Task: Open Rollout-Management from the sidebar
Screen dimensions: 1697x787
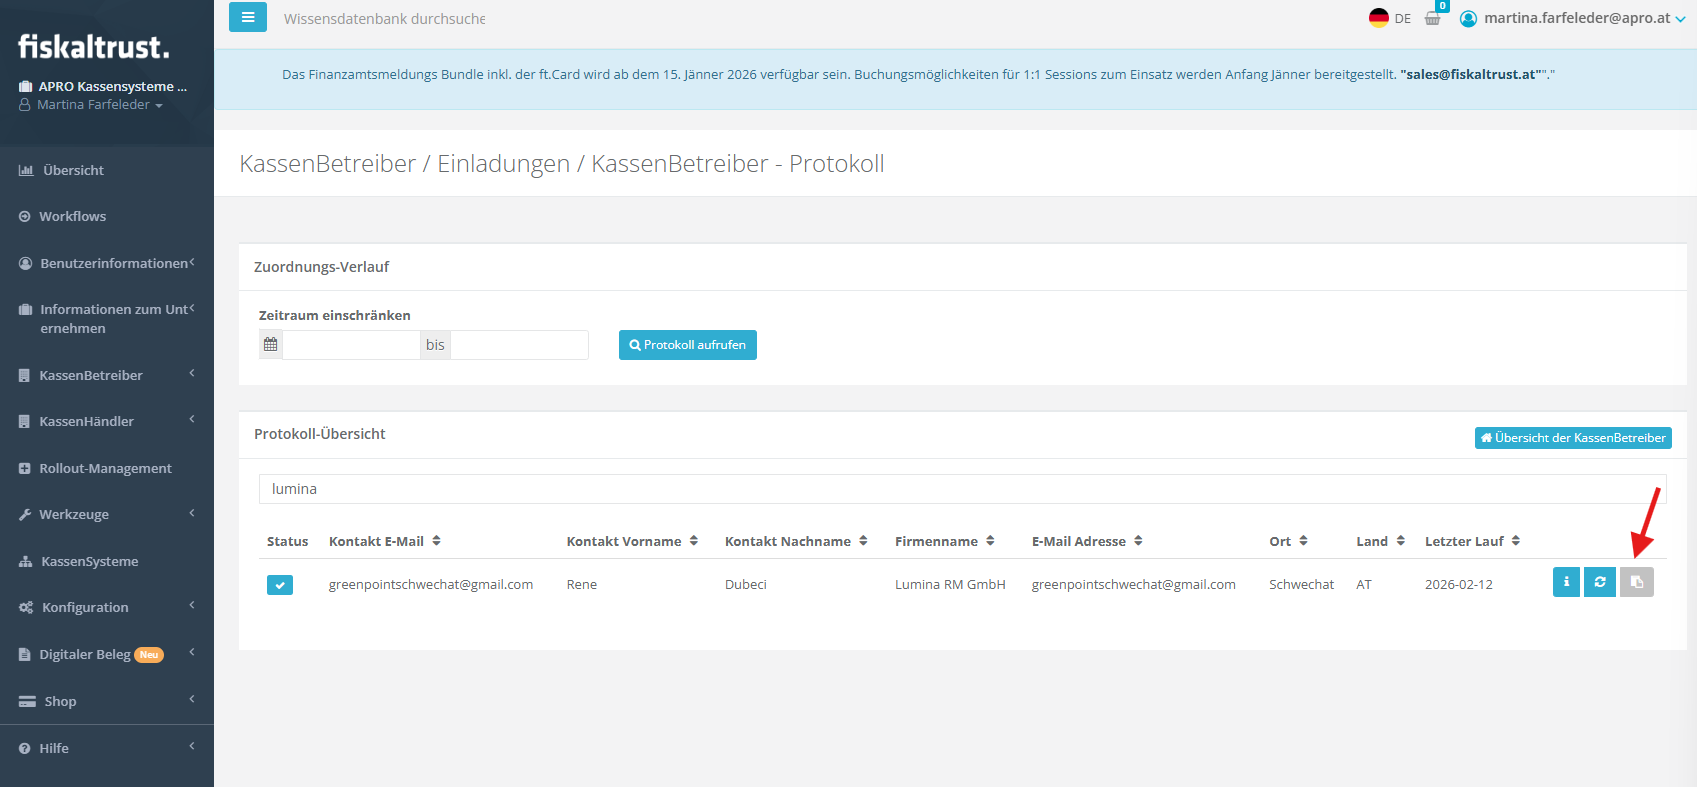Action: [105, 468]
